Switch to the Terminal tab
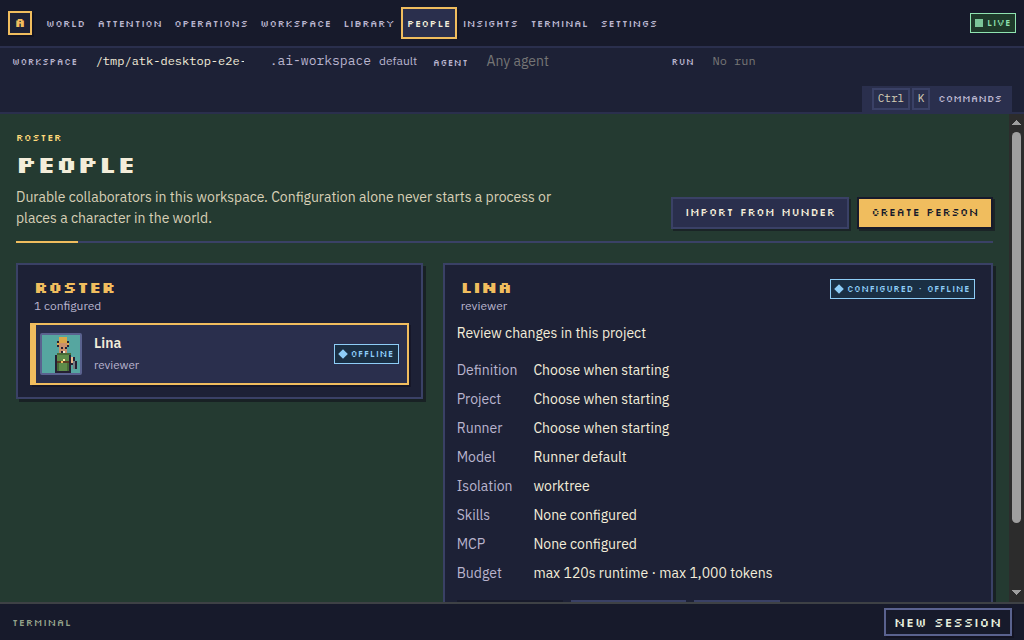Screen dimensions: 1024x640 click(560, 24)
